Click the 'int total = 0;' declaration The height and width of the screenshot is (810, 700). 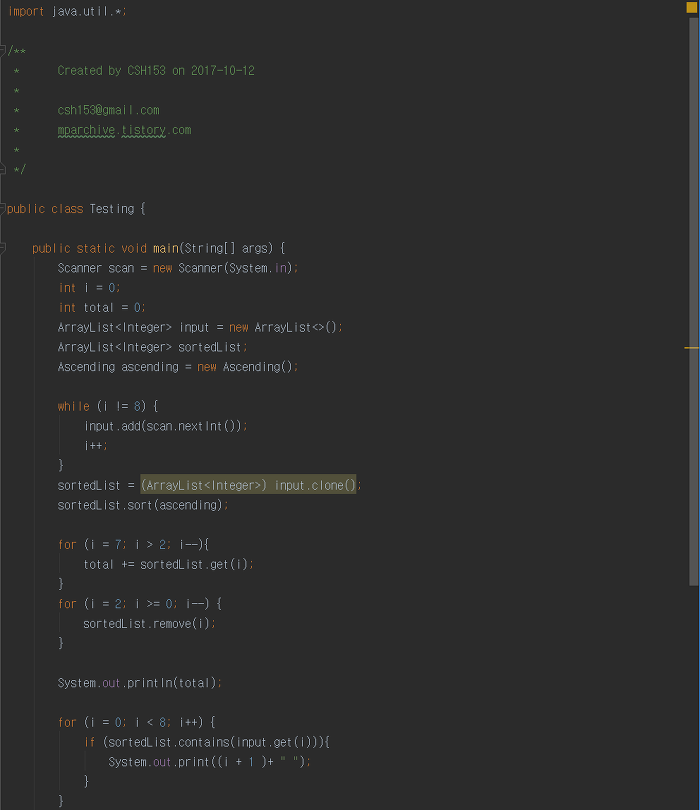(102, 308)
